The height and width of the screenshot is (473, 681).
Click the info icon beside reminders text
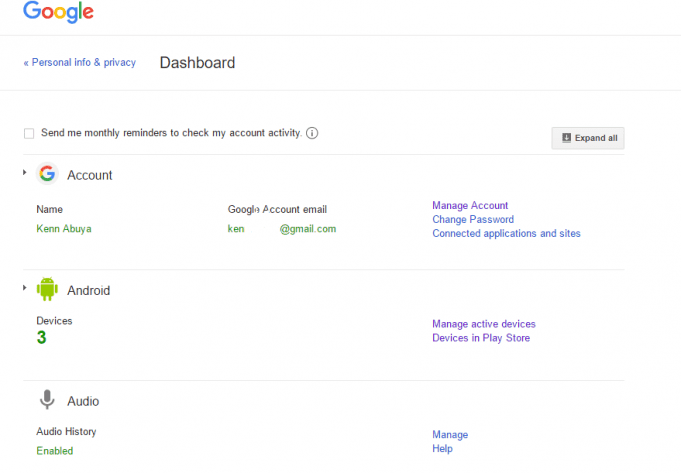(312, 133)
